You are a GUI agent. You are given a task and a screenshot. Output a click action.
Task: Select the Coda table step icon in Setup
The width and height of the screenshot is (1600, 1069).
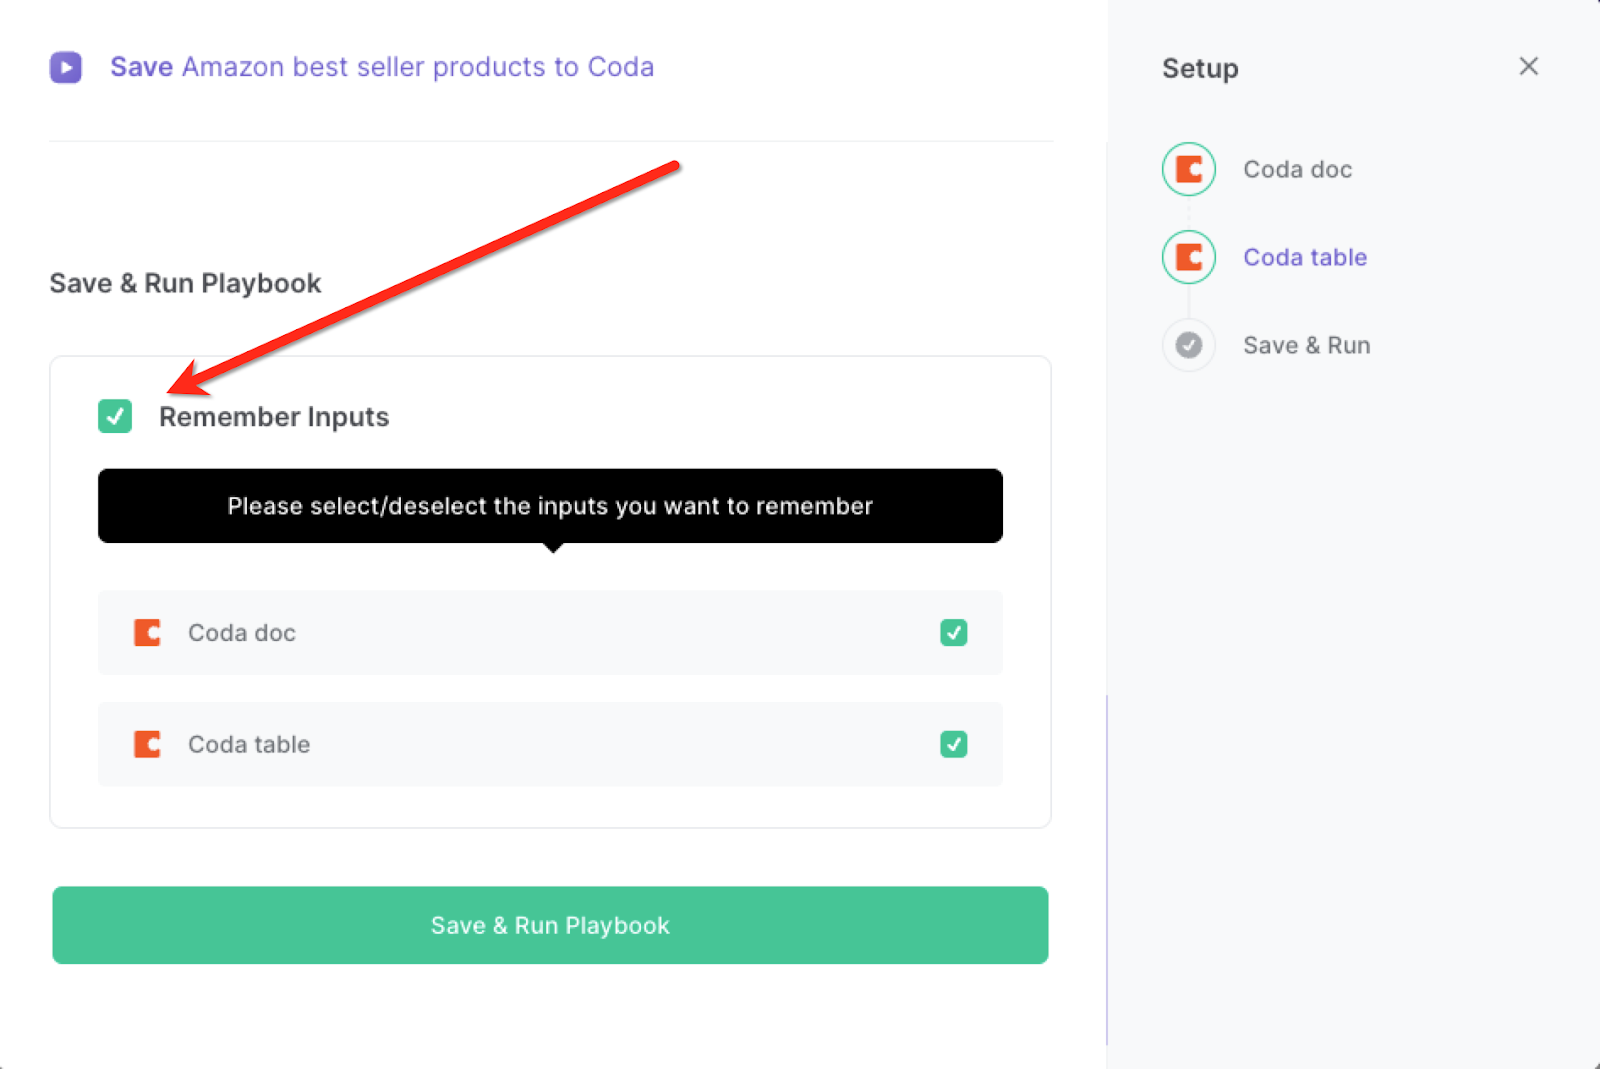tap(1189, 257)
